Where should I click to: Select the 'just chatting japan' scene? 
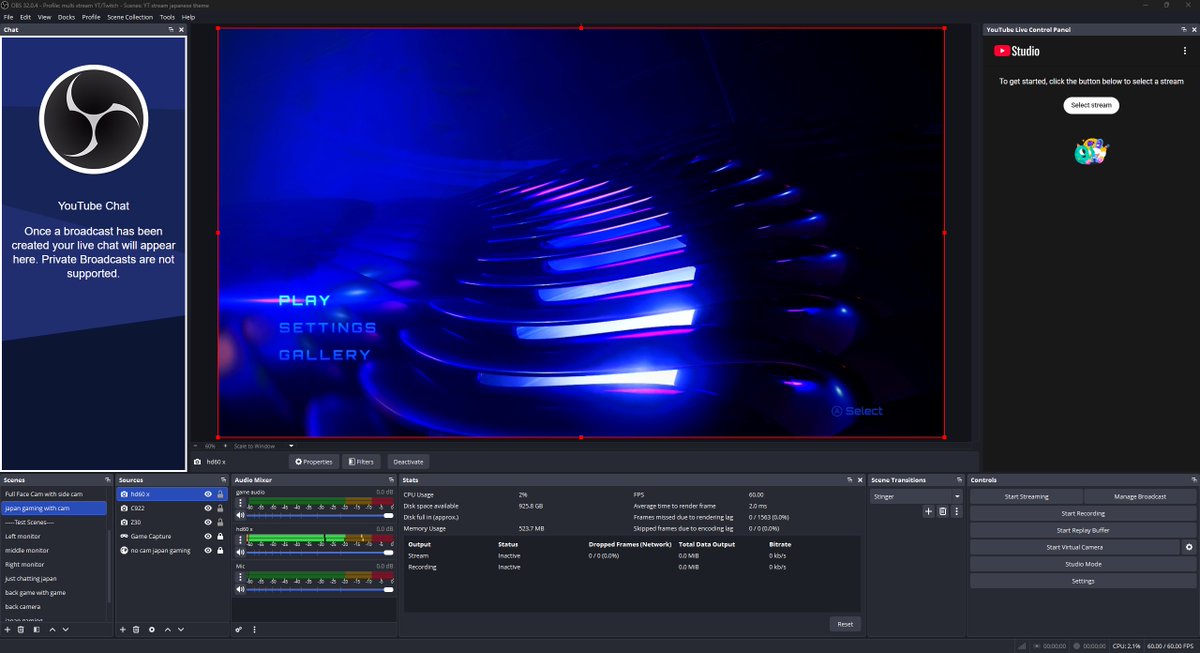pyautogui.click(x=53, y=578)
